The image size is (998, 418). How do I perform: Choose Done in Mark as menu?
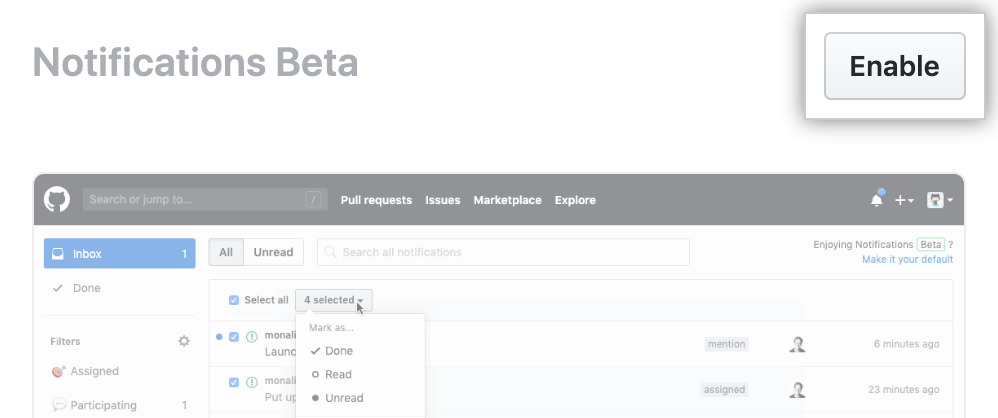point(338,351)
